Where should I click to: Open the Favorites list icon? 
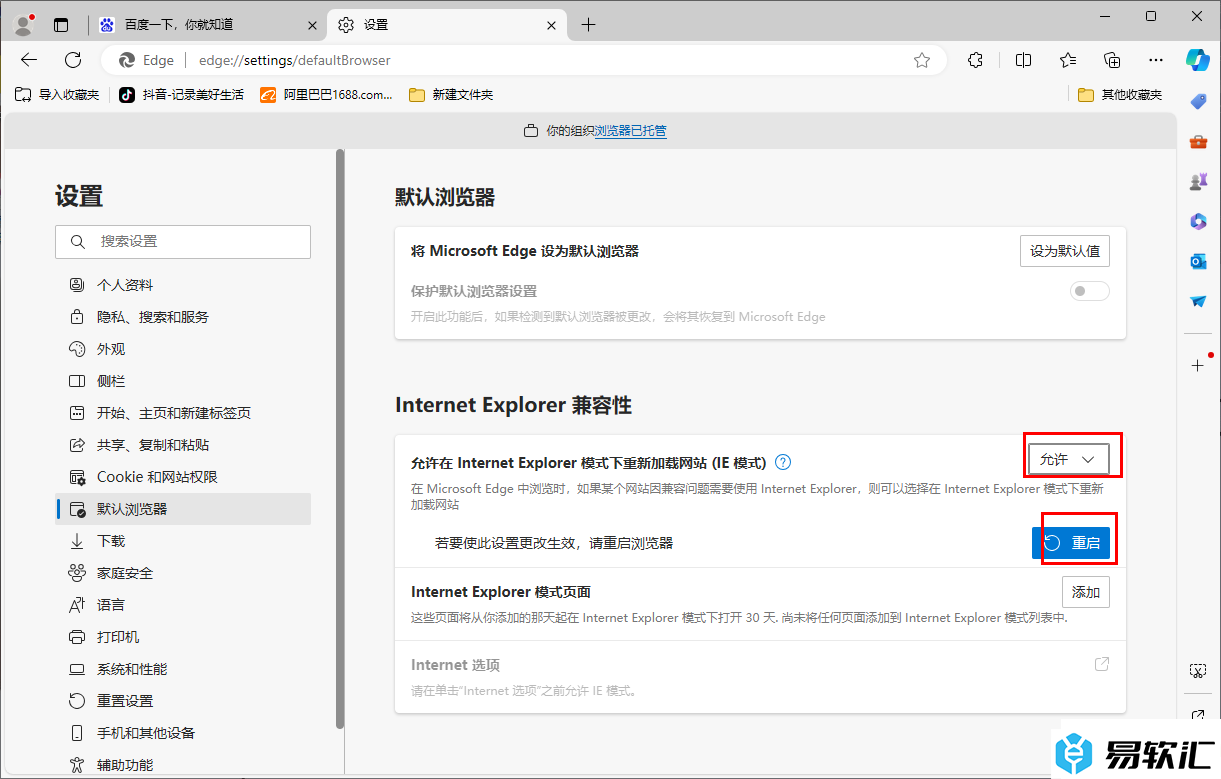pyautogui.click(x=1068, y=60)
